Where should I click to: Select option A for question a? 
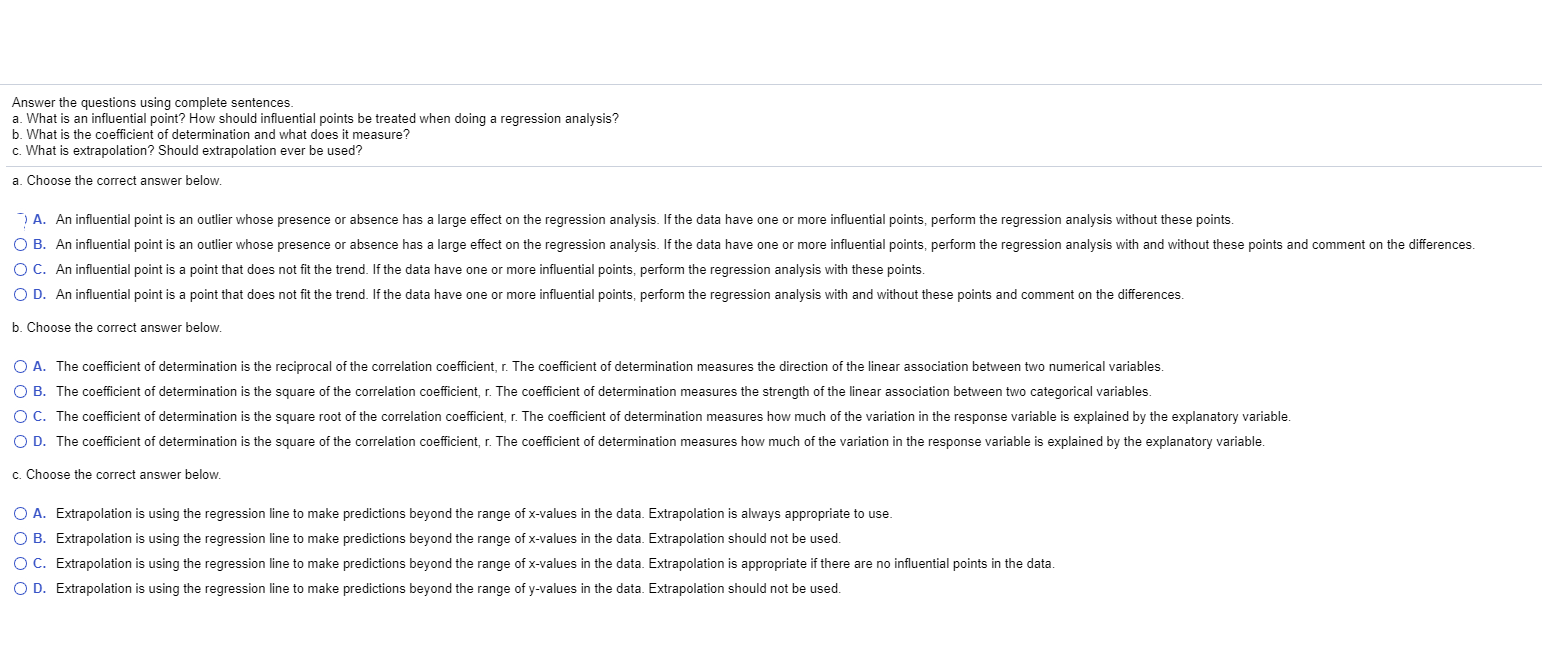[20, 219]
